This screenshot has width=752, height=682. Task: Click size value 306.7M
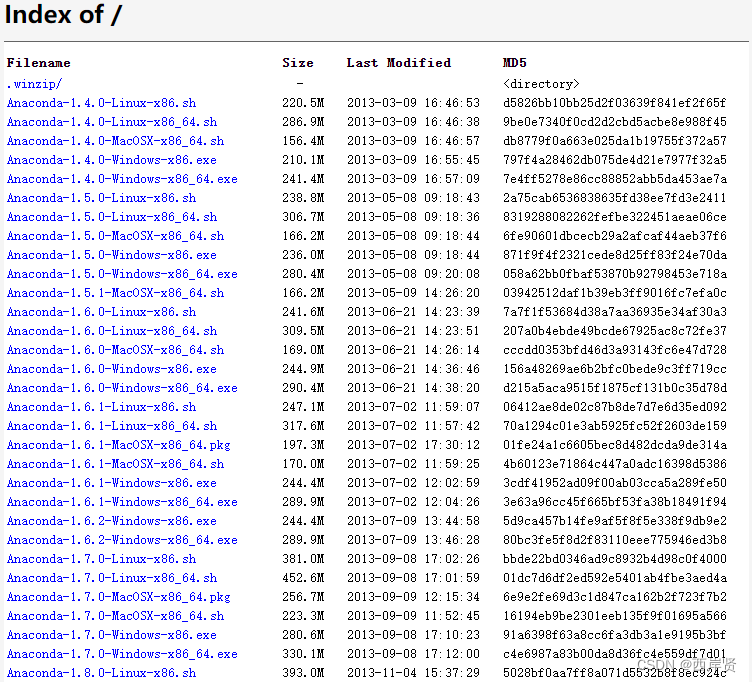pos(304,217)
